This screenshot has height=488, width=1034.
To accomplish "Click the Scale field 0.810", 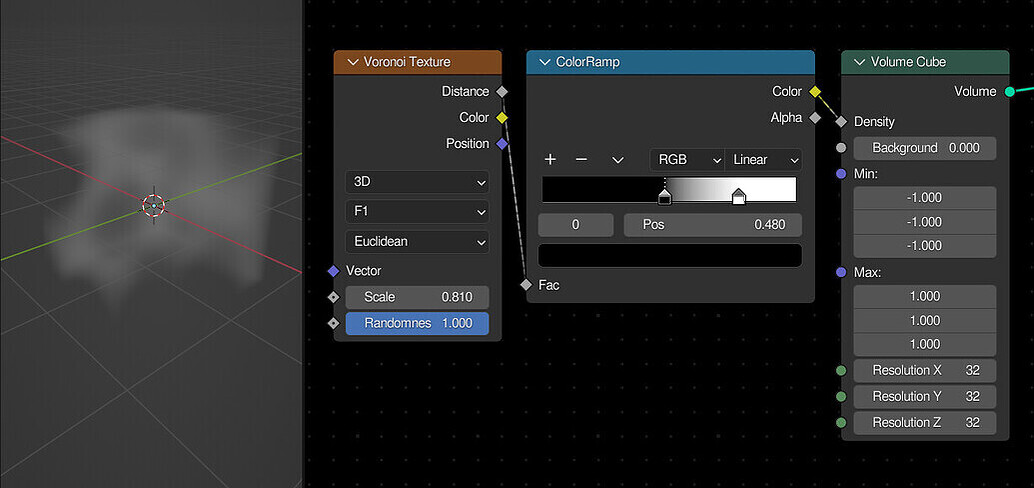I will click(417, 297).
